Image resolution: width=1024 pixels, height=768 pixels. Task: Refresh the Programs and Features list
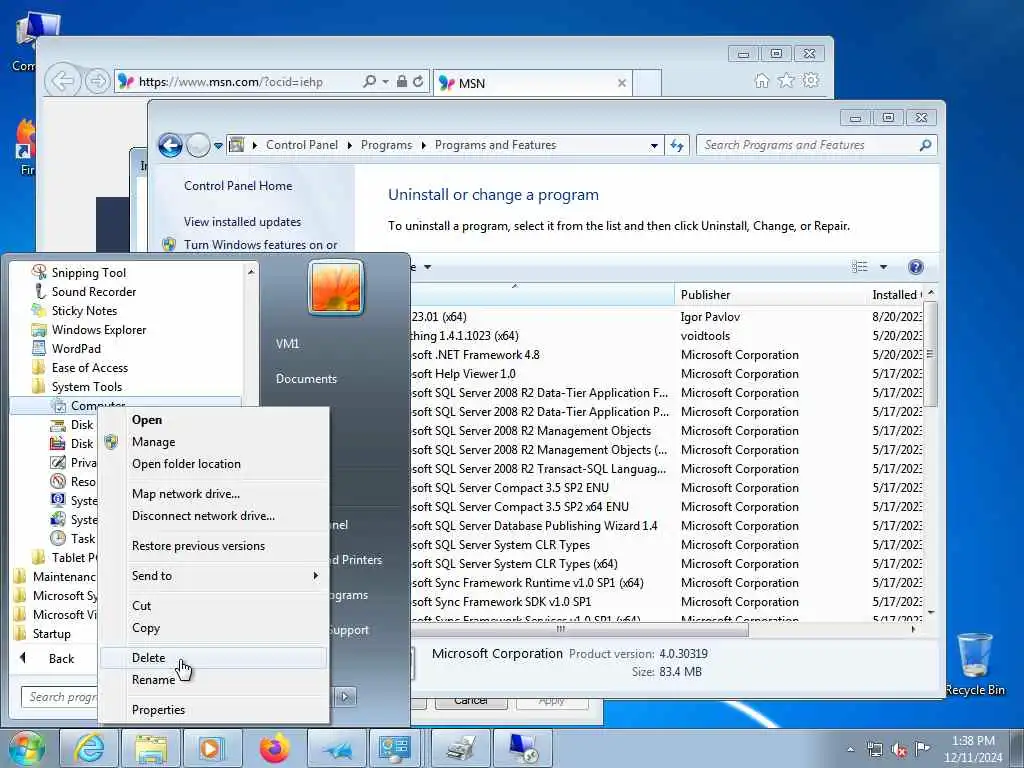tap(677, 146)
